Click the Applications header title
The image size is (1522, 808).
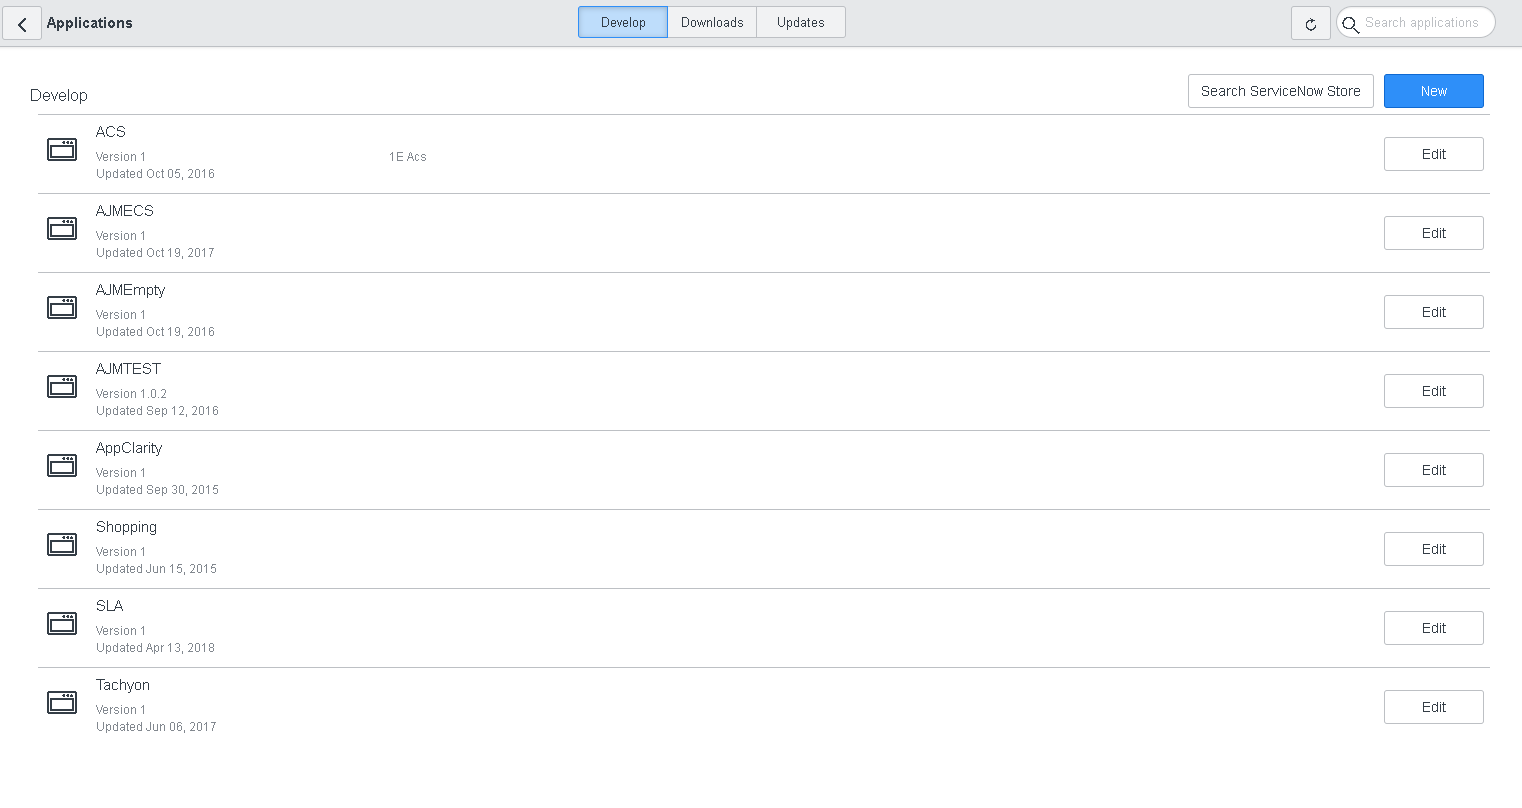pyautogui.click(x=89, y=23)
